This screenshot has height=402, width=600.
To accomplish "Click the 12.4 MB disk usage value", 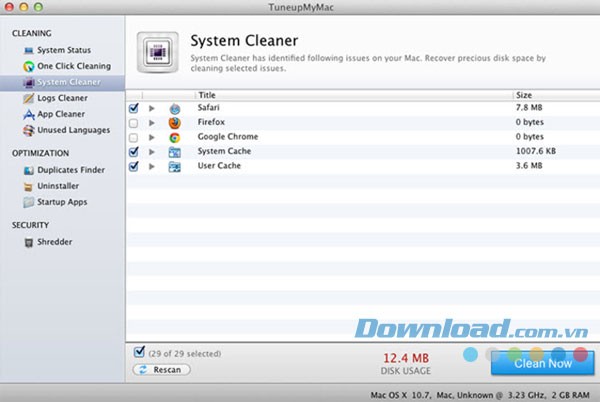I will pos(406,358).
